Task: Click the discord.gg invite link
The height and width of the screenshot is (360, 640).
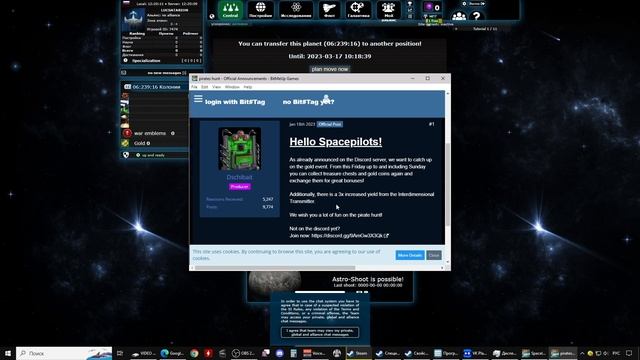Action: (x=350, y=236)
